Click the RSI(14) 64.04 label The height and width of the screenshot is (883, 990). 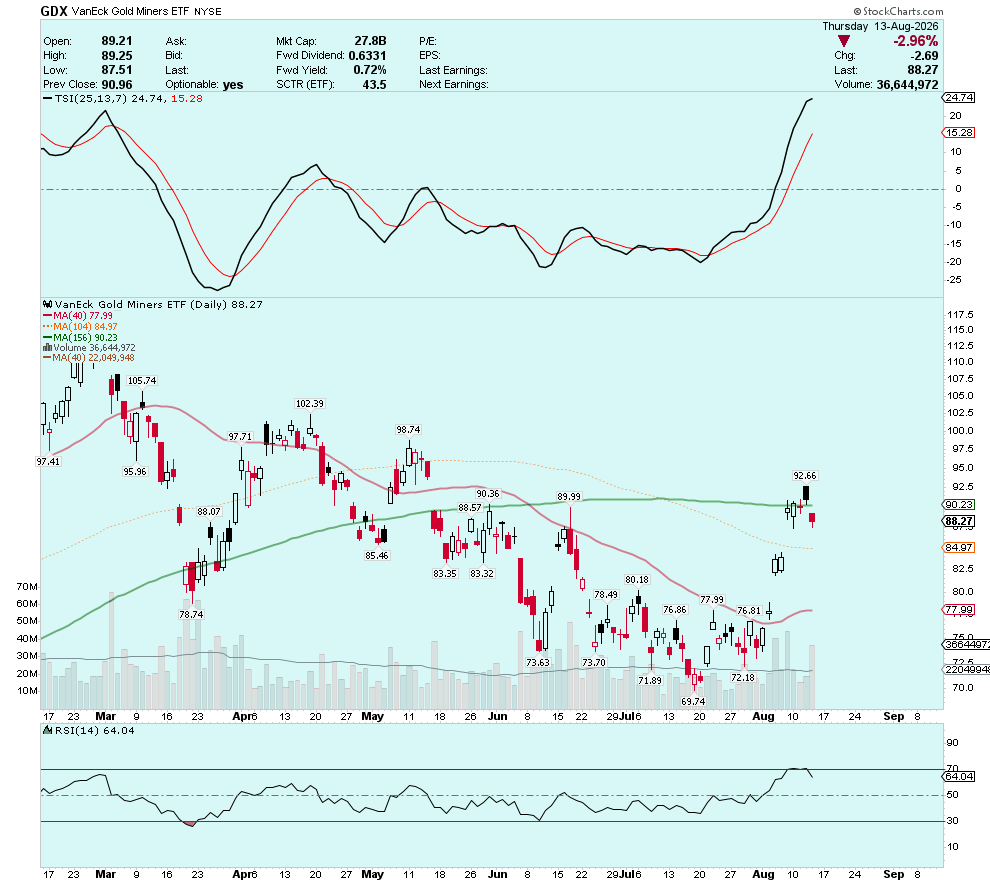pyautogui.click(x=95, y=730)
